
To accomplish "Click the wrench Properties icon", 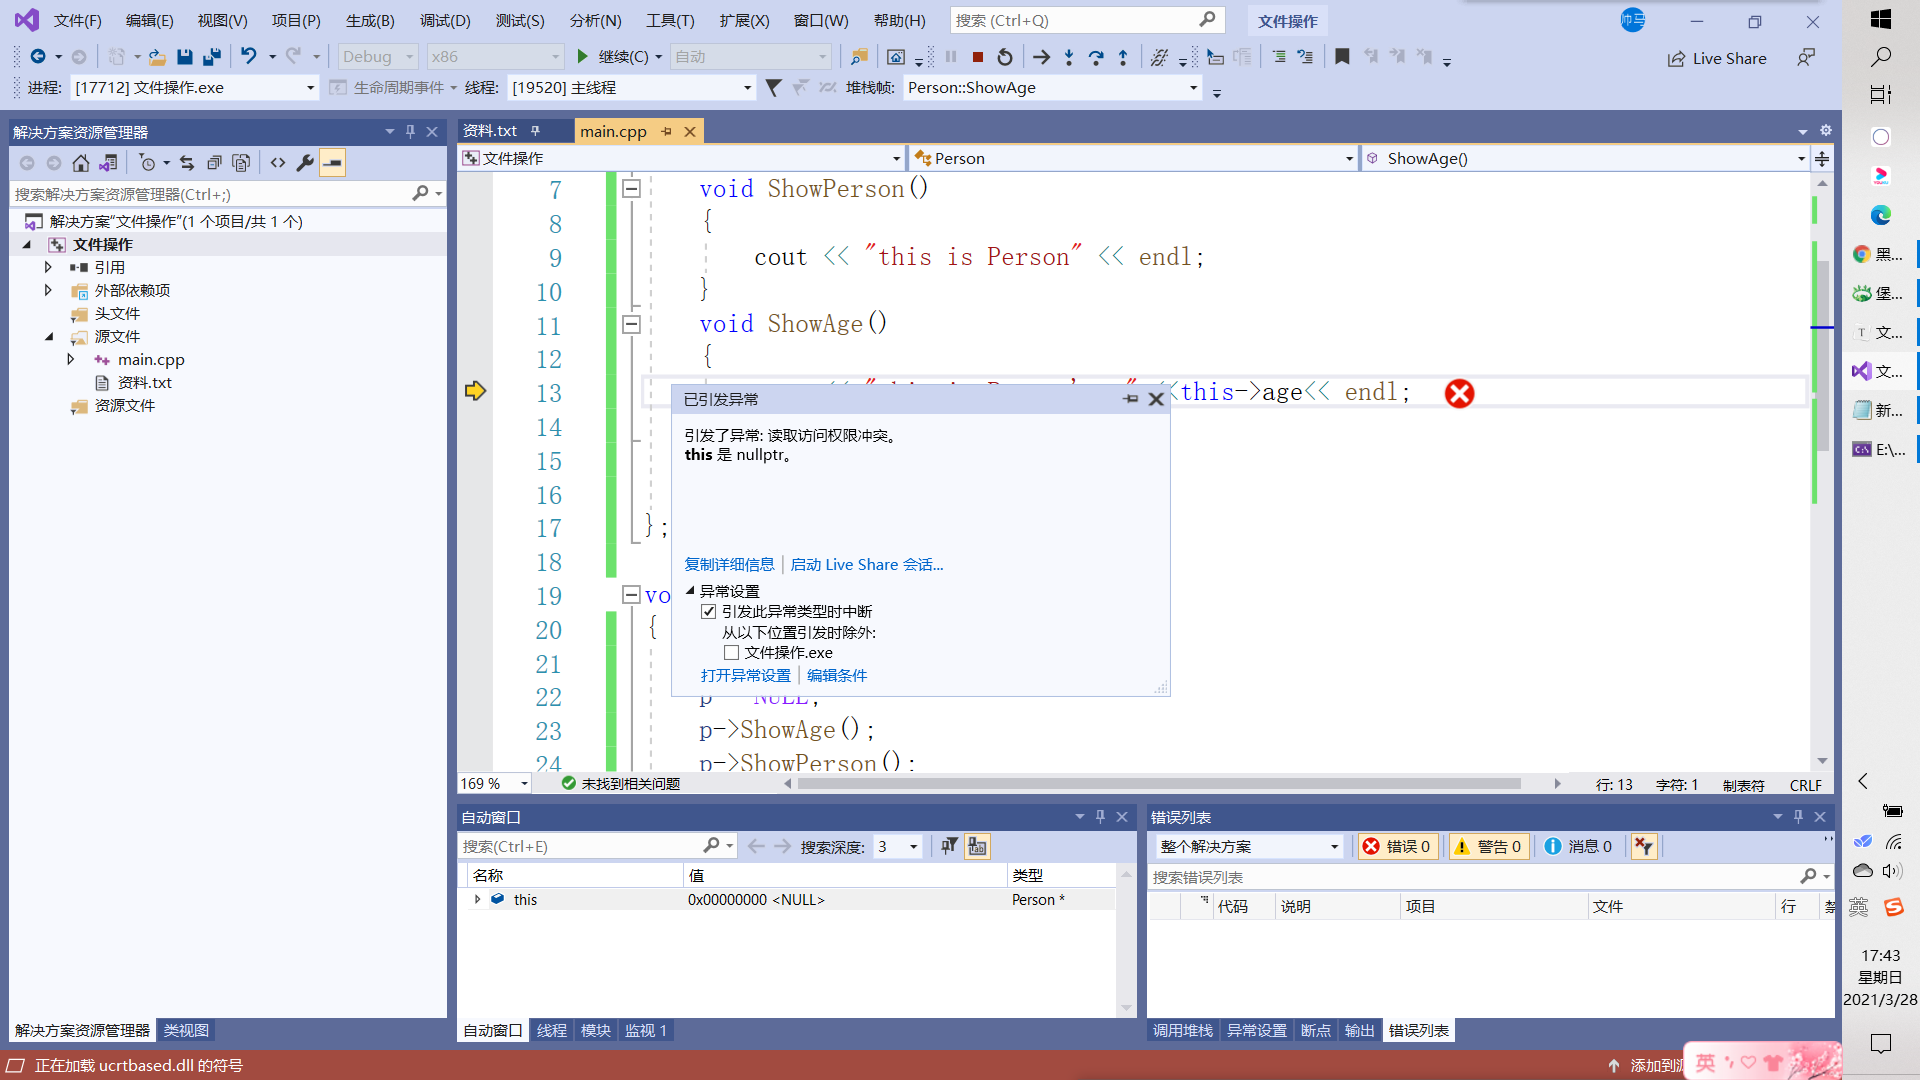I will [x=305, y=163].
